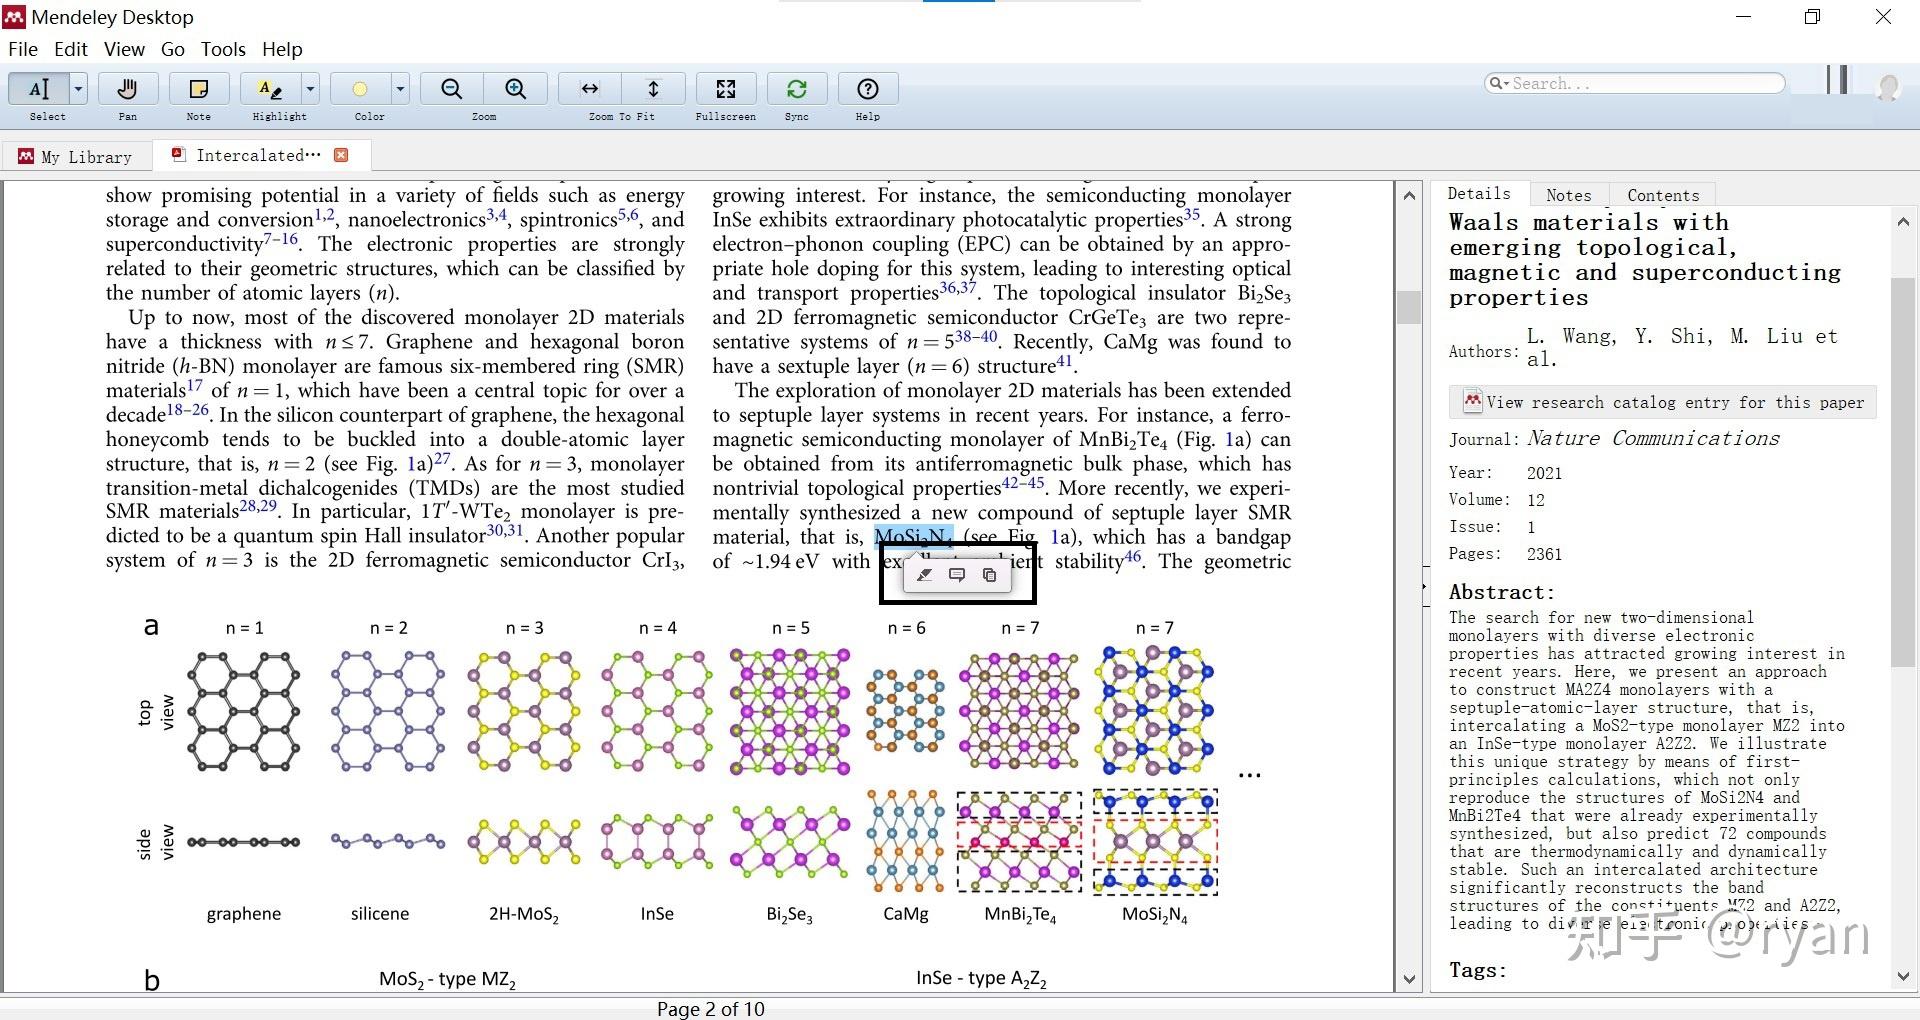Screen dimensions: 1920x1020
Task: Zoom in with the plus magnifier
Action: pyautogui.click(x=516, y=89)
